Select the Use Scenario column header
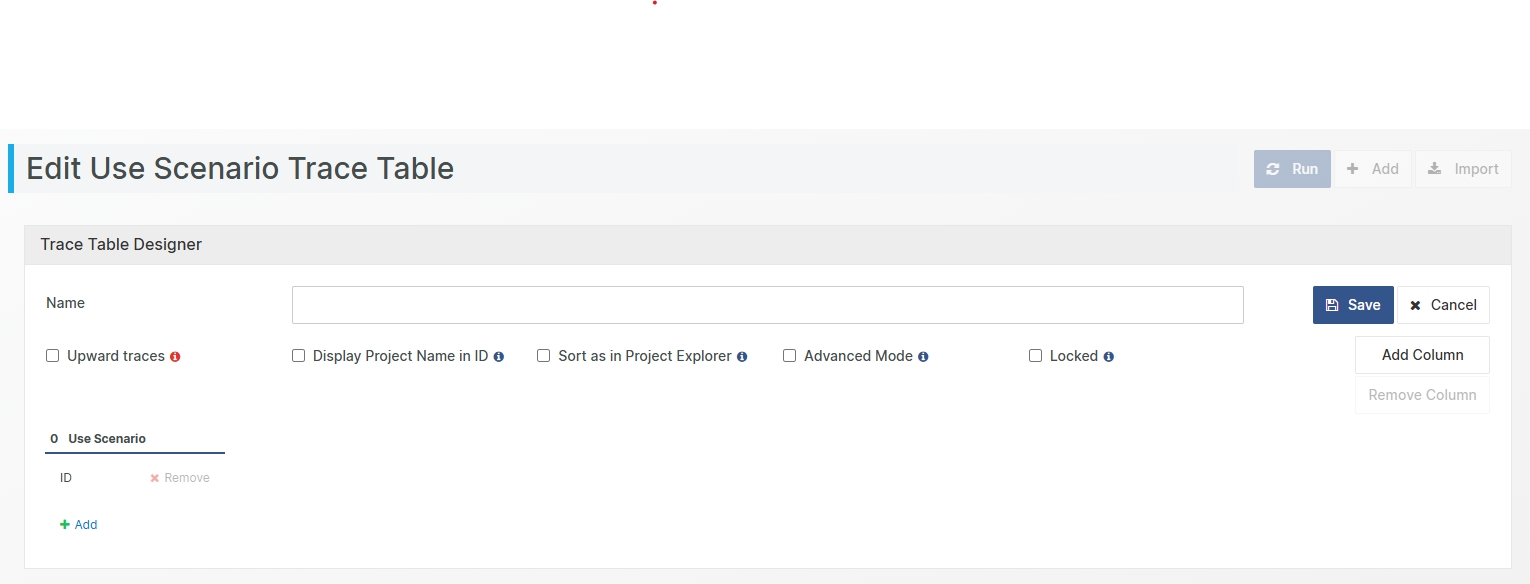The height and width of the screenshot is (584, 1530). click(x=107, y=439)
